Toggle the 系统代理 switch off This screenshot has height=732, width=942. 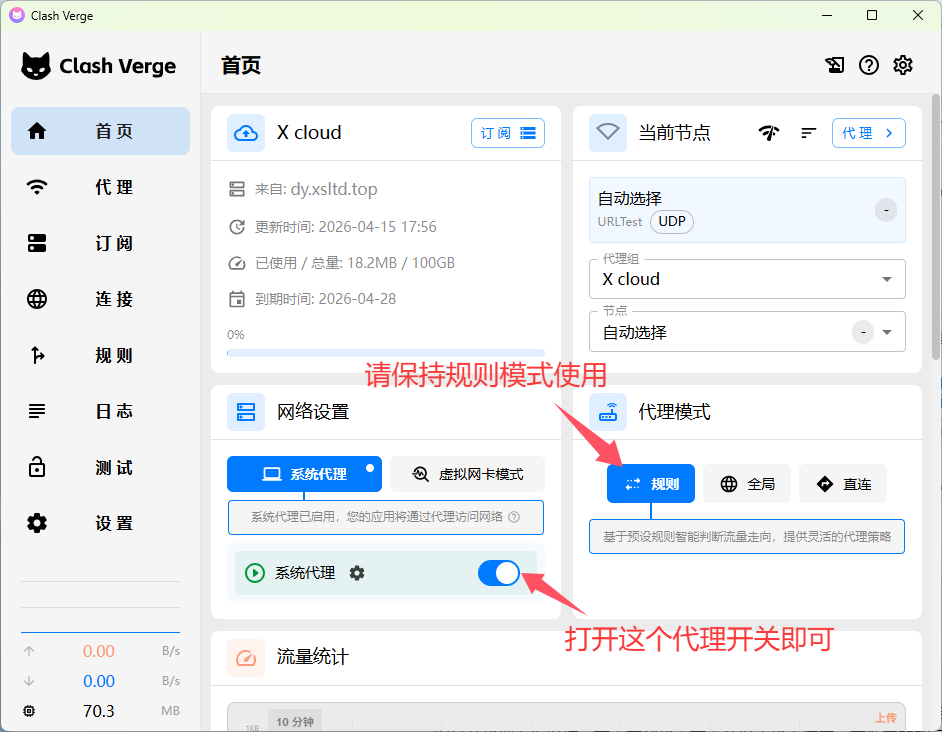[499, 573]
